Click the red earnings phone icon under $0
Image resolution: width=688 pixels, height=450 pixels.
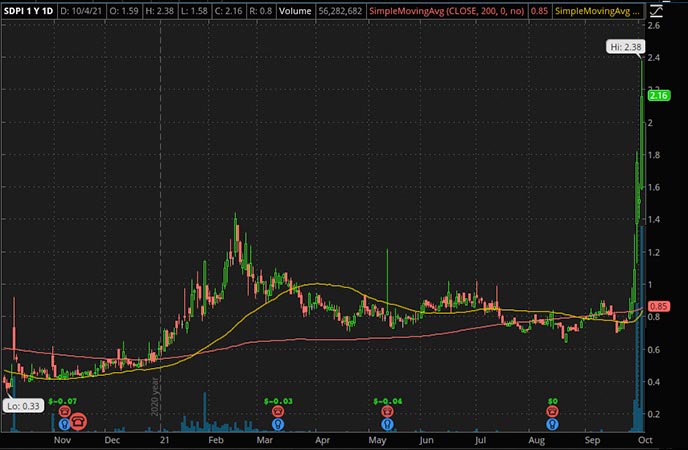[552, 411]
